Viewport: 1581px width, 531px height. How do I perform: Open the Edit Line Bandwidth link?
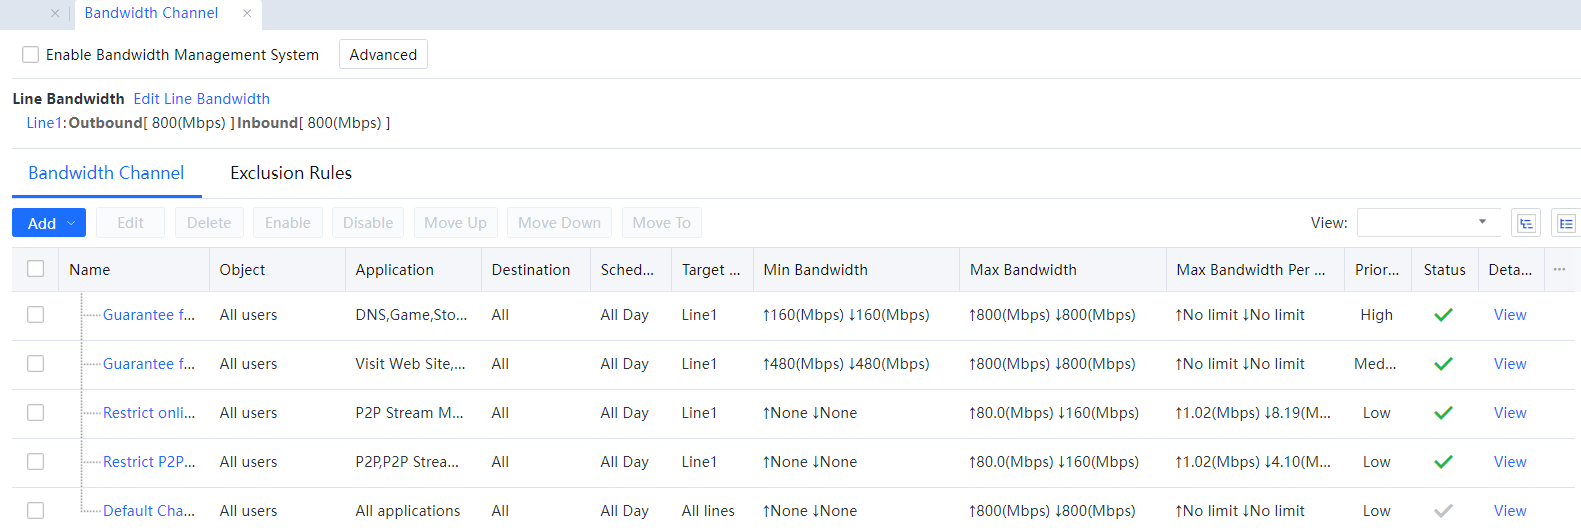tap(202, 99)
